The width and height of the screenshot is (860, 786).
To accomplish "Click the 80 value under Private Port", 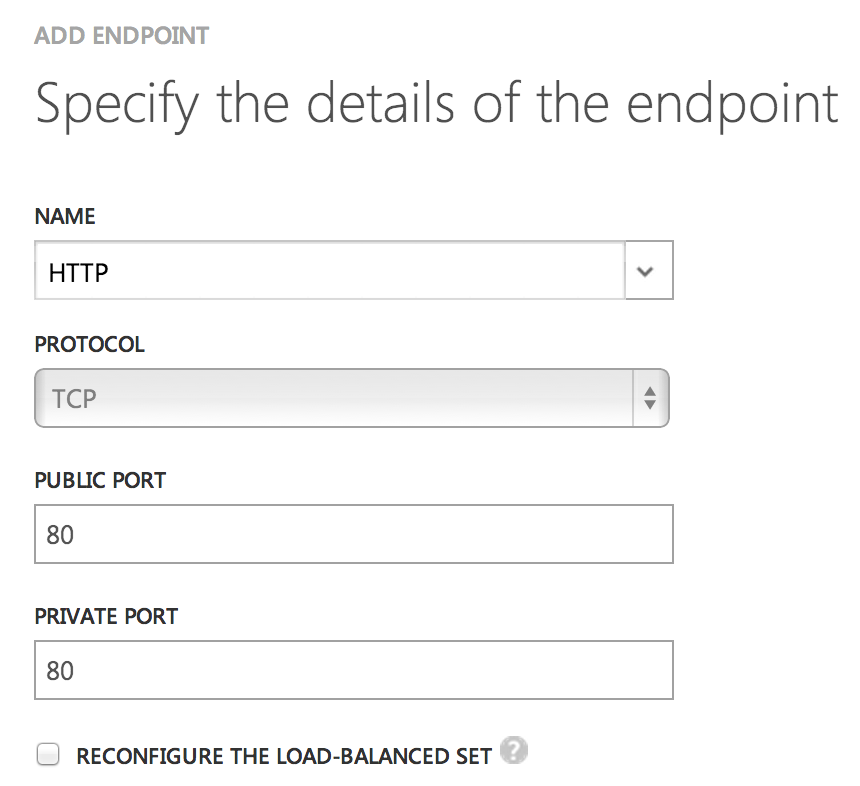I will click(60, 670).
